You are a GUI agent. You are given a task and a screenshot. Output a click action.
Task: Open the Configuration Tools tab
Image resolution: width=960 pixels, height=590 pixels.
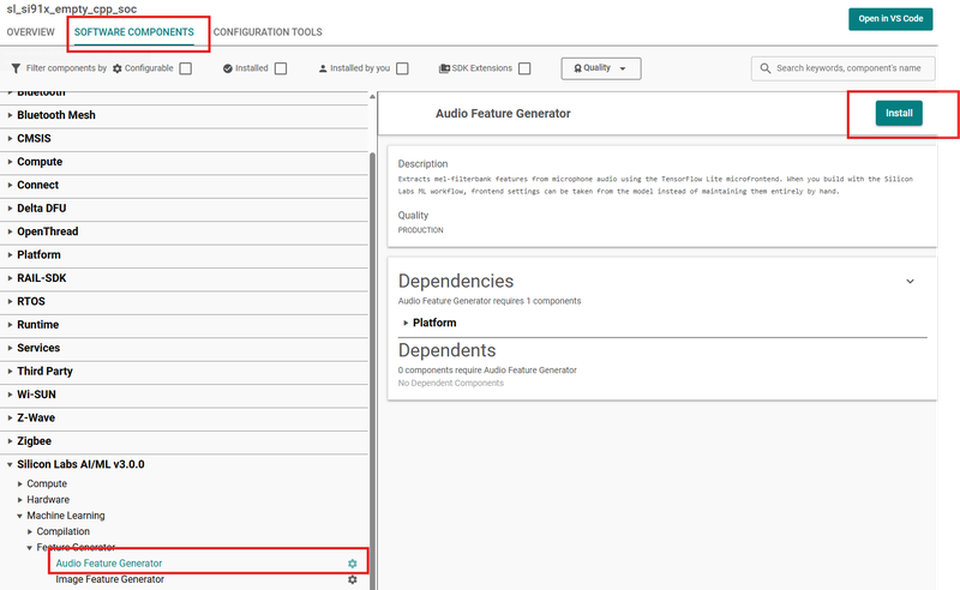pos(268,32)
